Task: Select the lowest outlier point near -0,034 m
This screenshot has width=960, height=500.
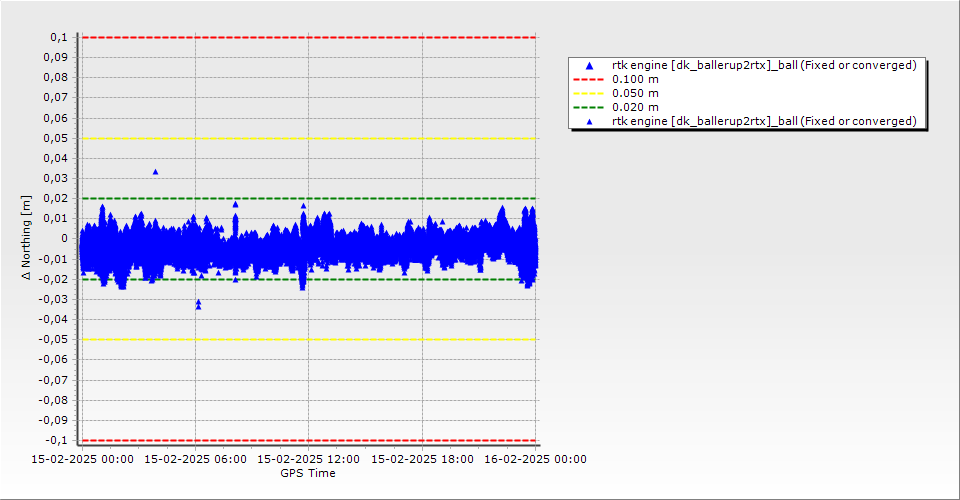Action: pyautogui.click(x=198, y=306)
